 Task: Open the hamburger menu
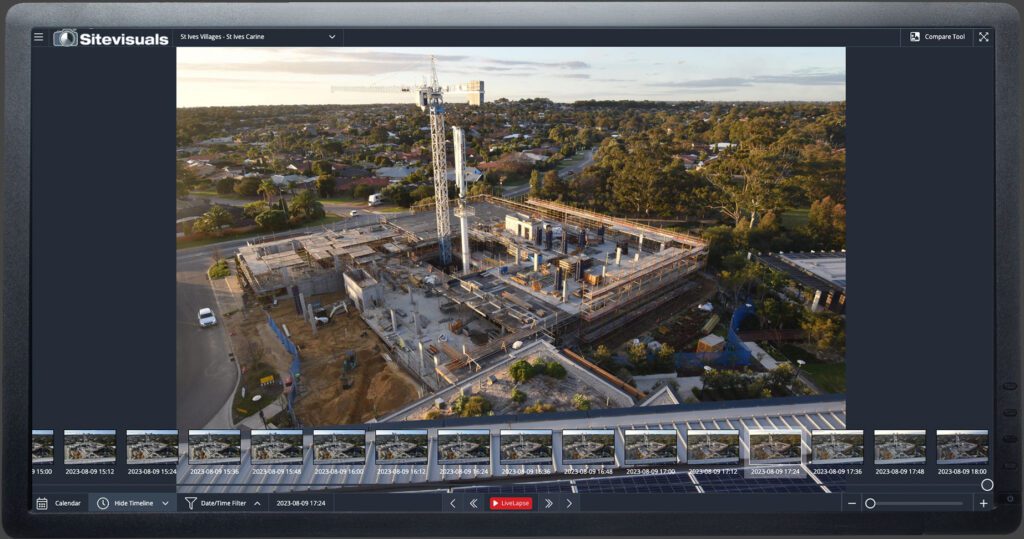(x=39, y=37)
